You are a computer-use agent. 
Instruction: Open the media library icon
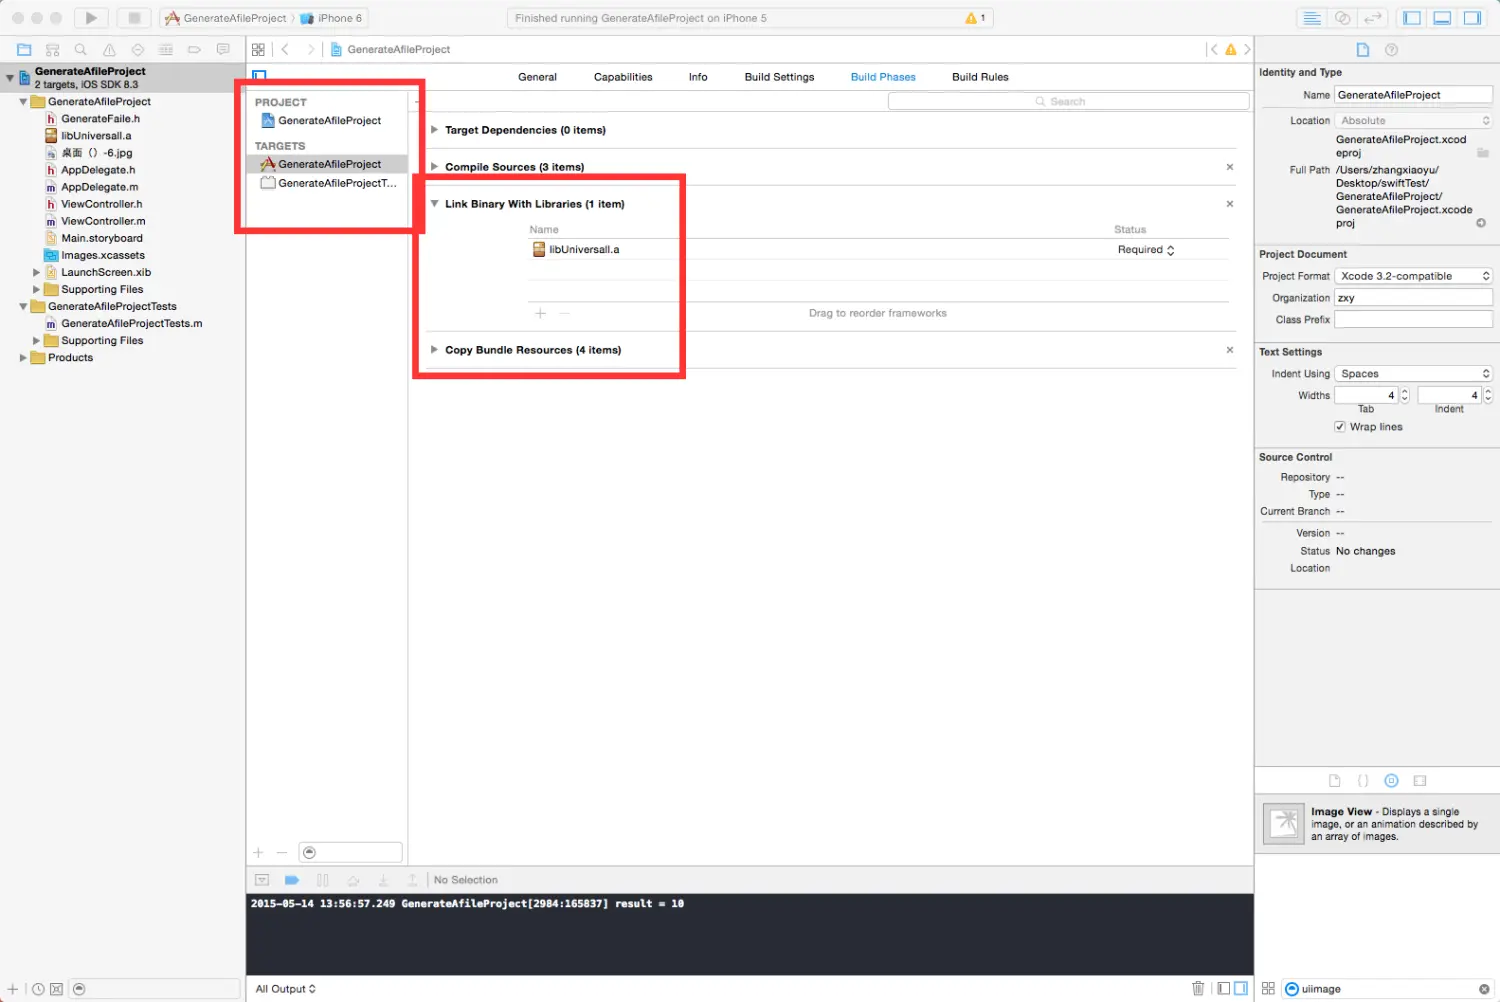[x=1419, y=781]
